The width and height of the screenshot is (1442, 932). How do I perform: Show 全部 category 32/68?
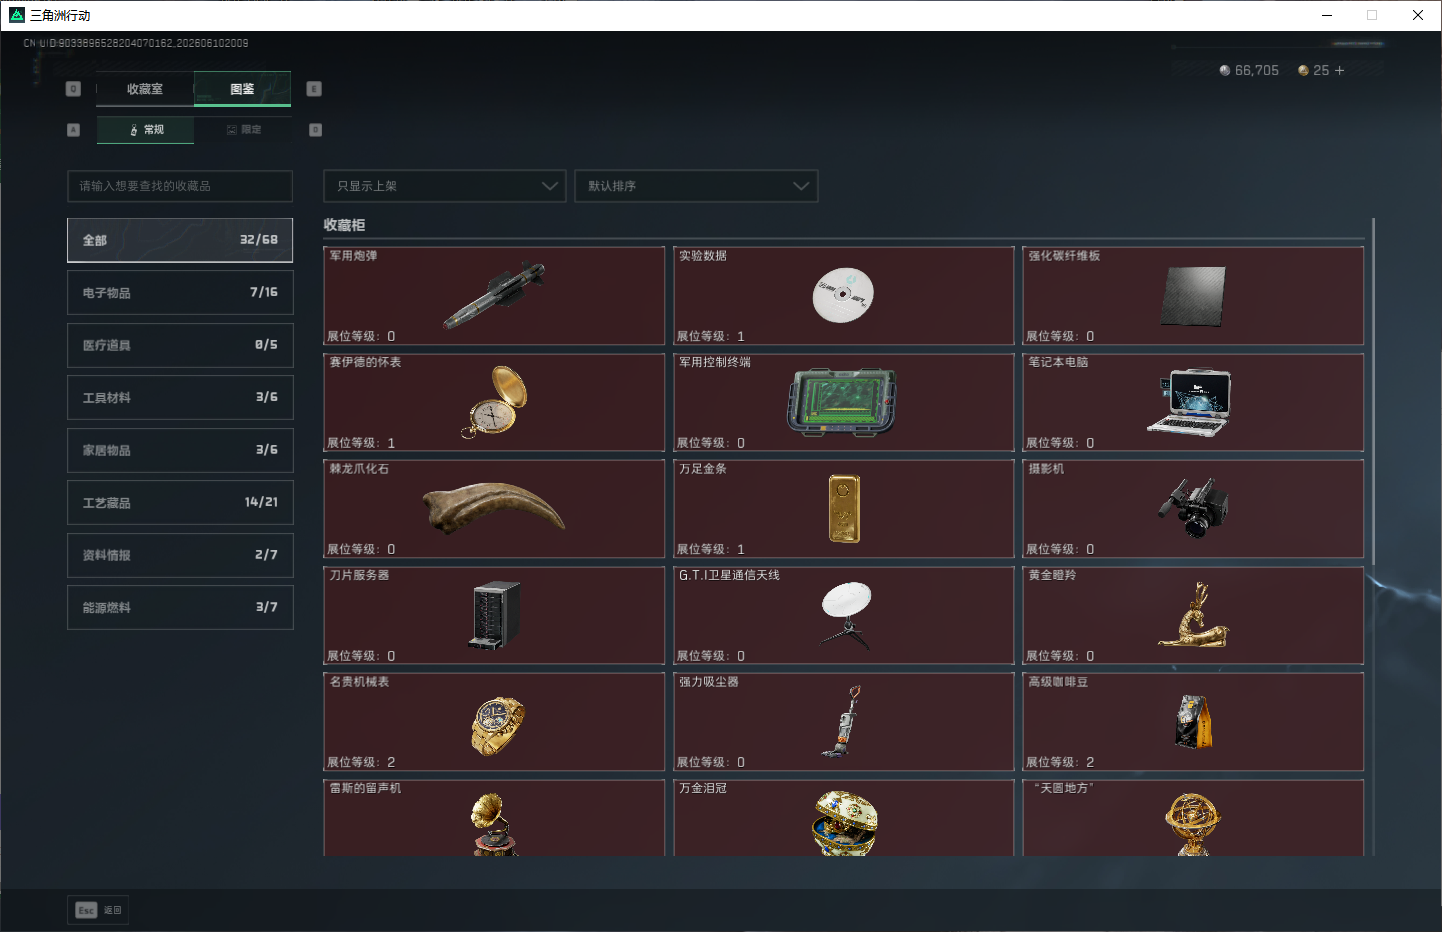pos(180,240)
